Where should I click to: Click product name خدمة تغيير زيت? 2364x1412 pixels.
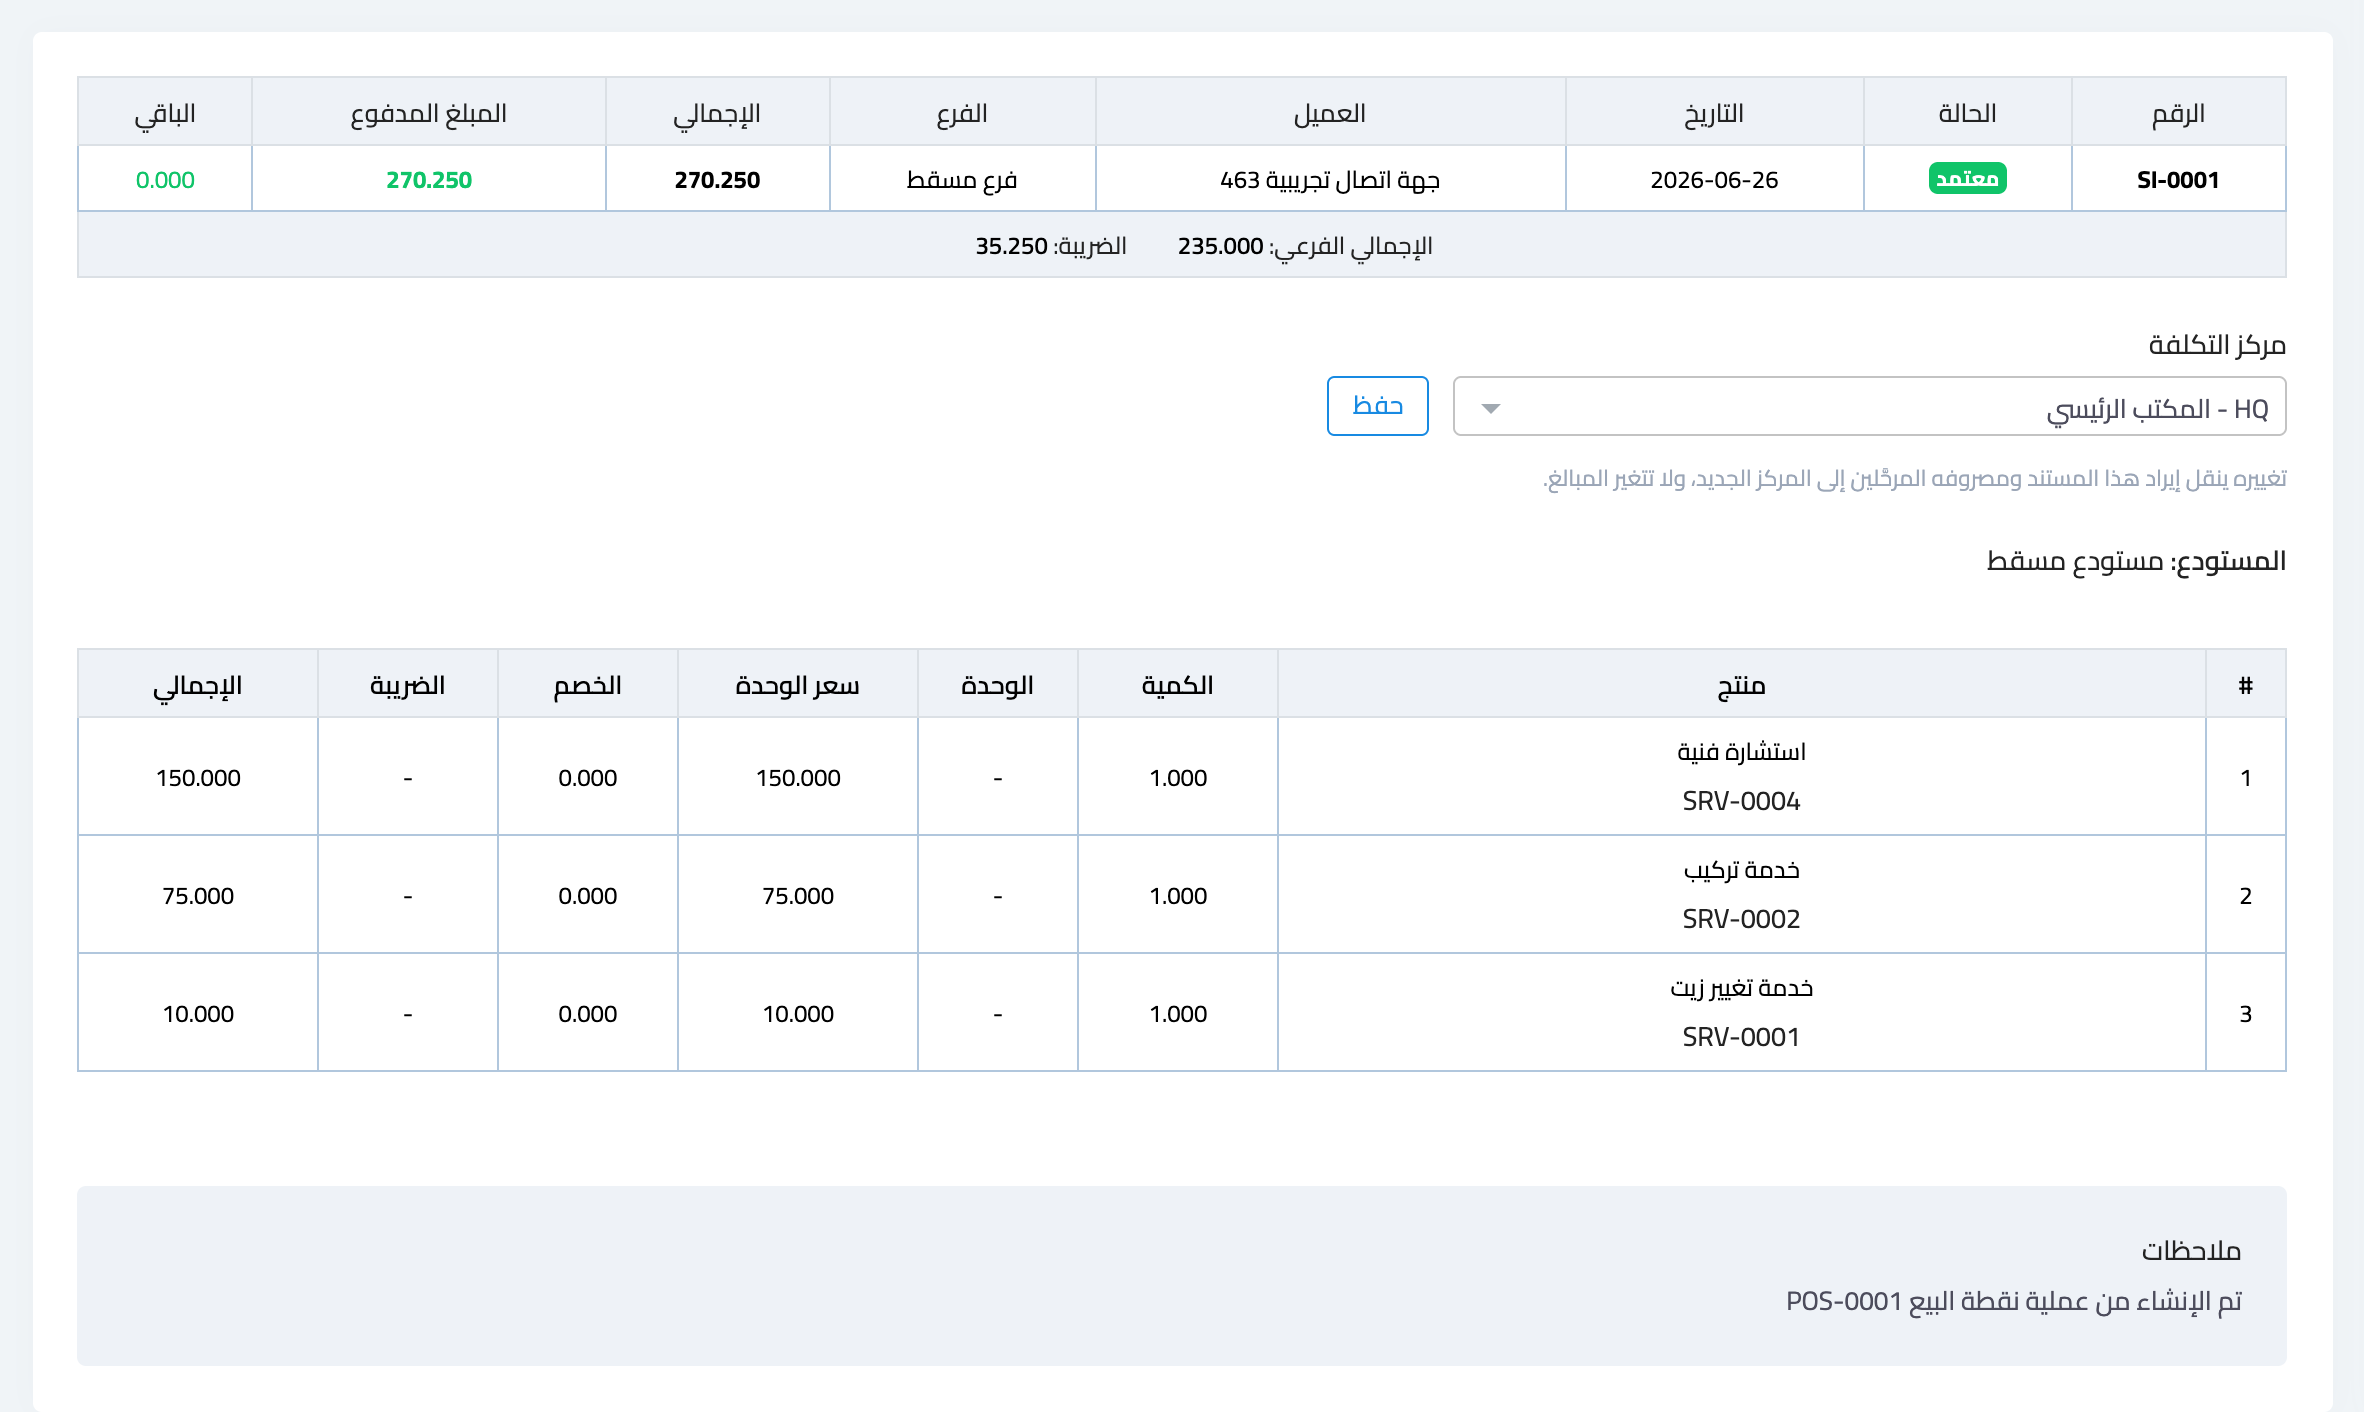1741,988
